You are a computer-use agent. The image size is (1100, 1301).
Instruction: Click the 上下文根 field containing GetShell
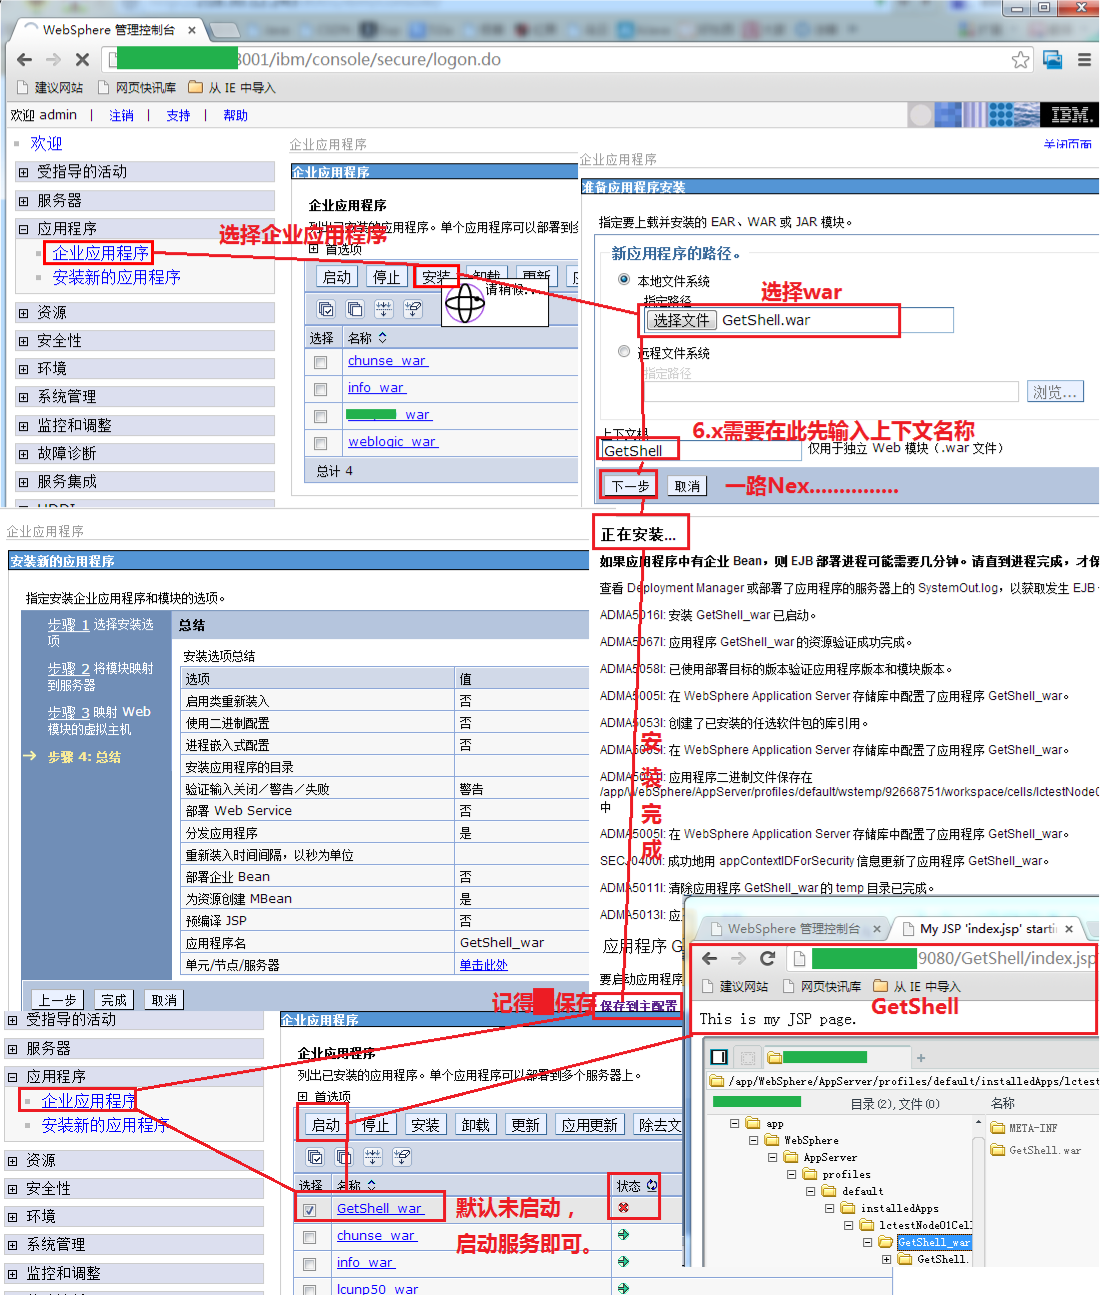700,451
